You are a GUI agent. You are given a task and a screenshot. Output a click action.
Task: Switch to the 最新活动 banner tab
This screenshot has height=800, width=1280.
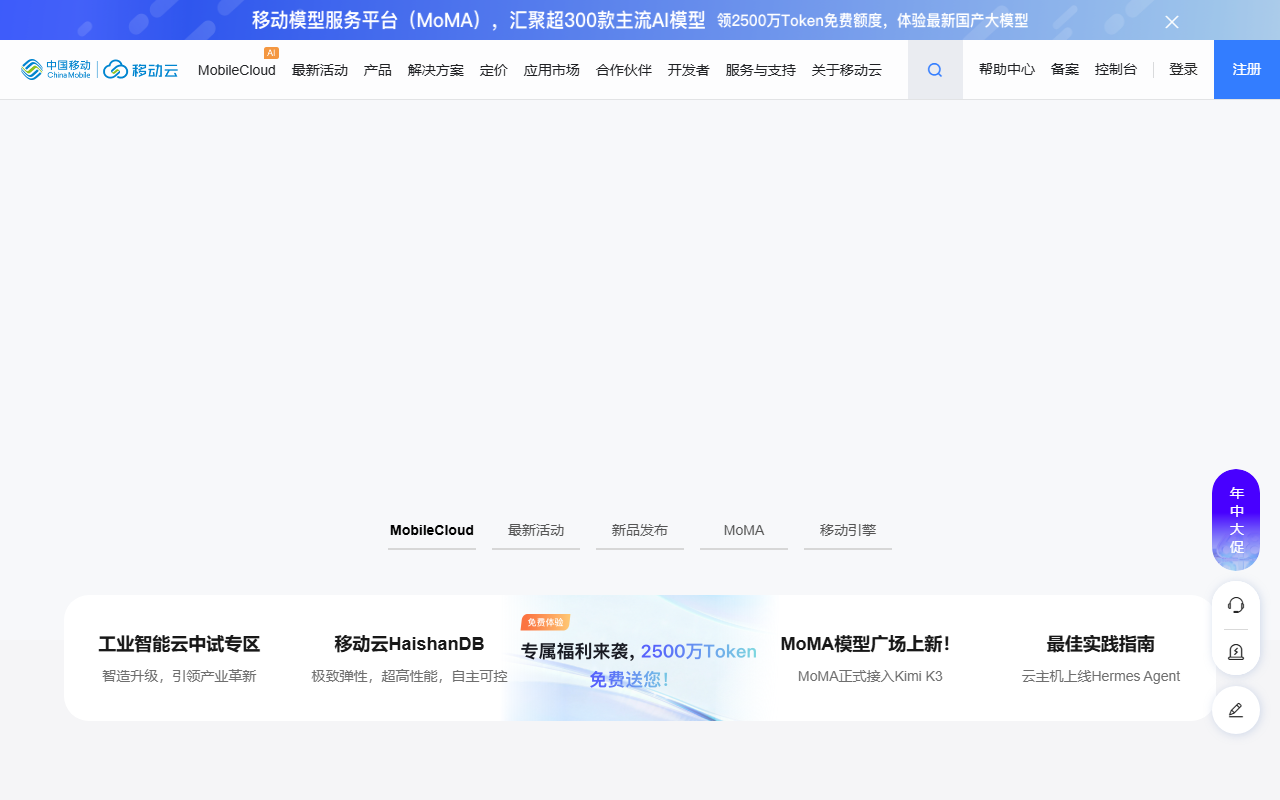[536, 531]
